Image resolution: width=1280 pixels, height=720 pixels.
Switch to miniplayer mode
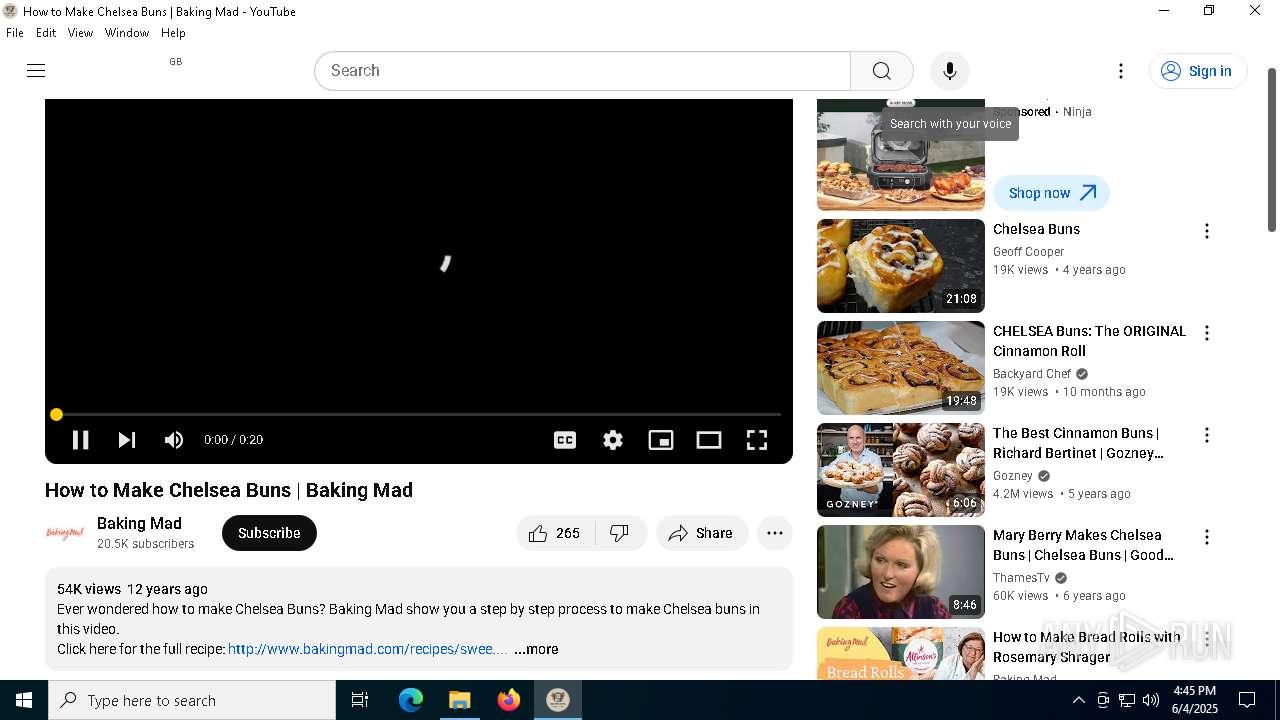point(661,440)
